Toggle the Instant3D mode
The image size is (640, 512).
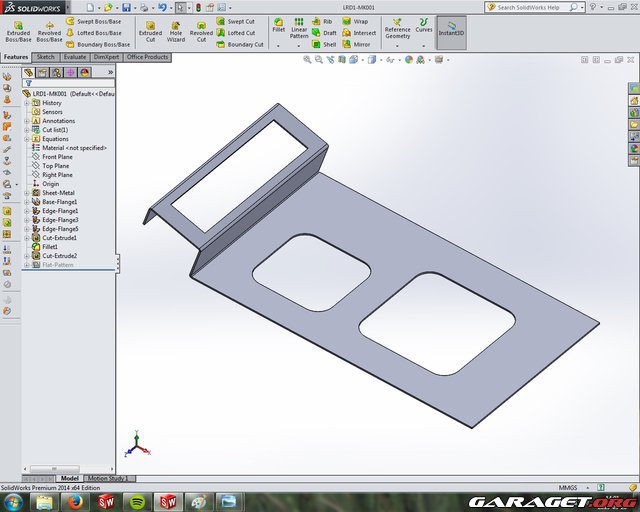[452, 28]
